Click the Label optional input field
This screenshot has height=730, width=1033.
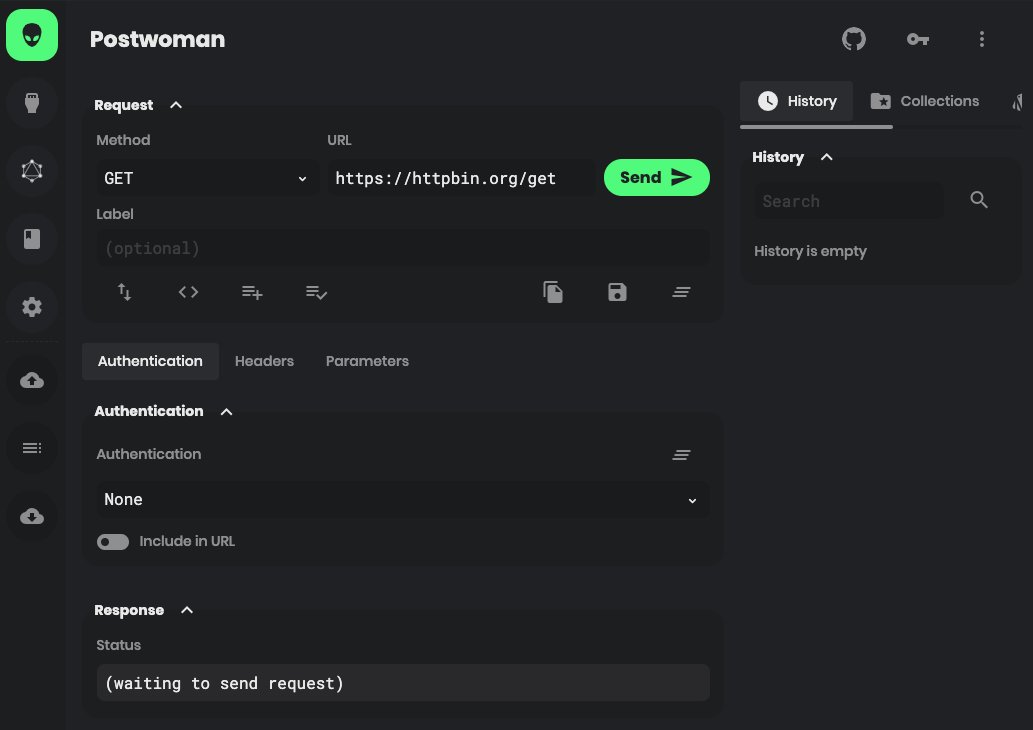[403, 248]
